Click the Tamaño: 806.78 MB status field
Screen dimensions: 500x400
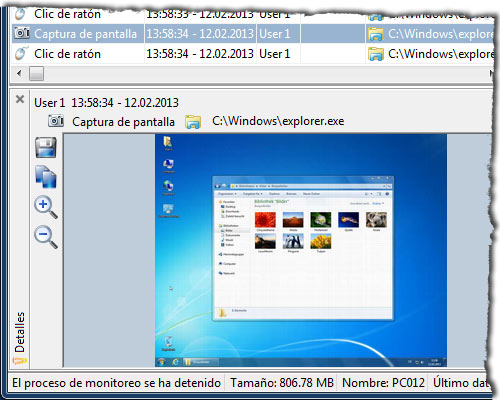(282, 383)
